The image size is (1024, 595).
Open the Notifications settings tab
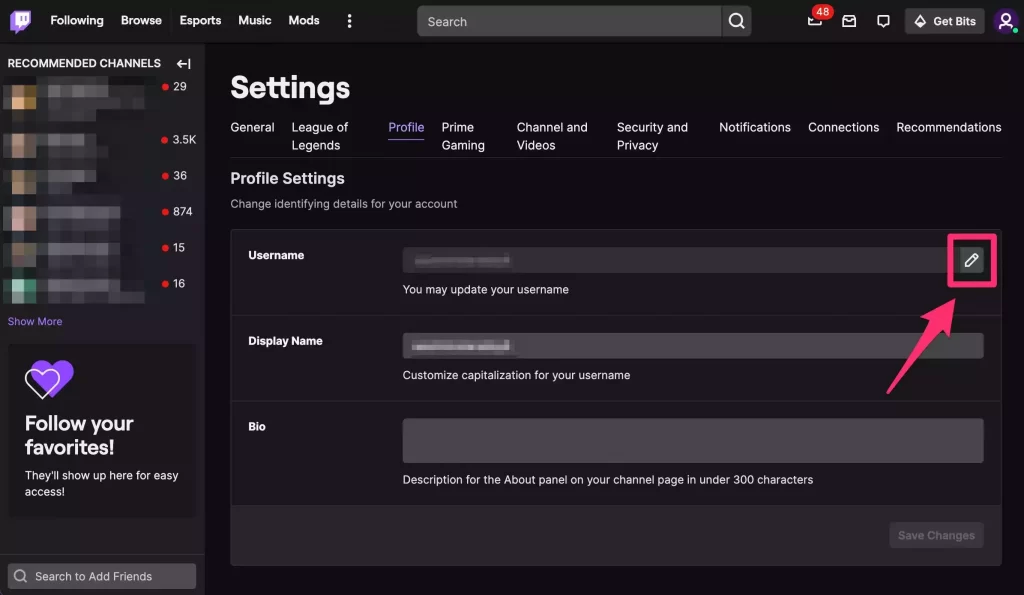pyautogui.click(x=754, y=127)
